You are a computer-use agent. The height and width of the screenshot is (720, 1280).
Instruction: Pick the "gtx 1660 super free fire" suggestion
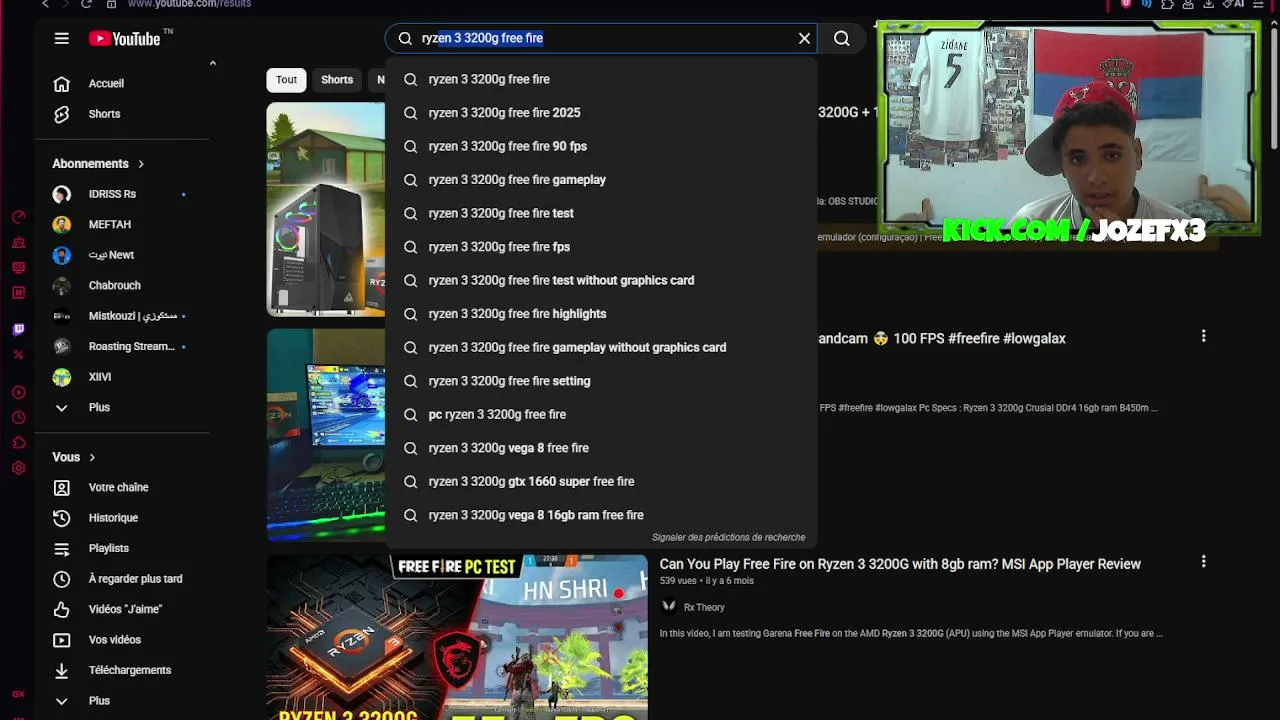(x=600, y=481)
